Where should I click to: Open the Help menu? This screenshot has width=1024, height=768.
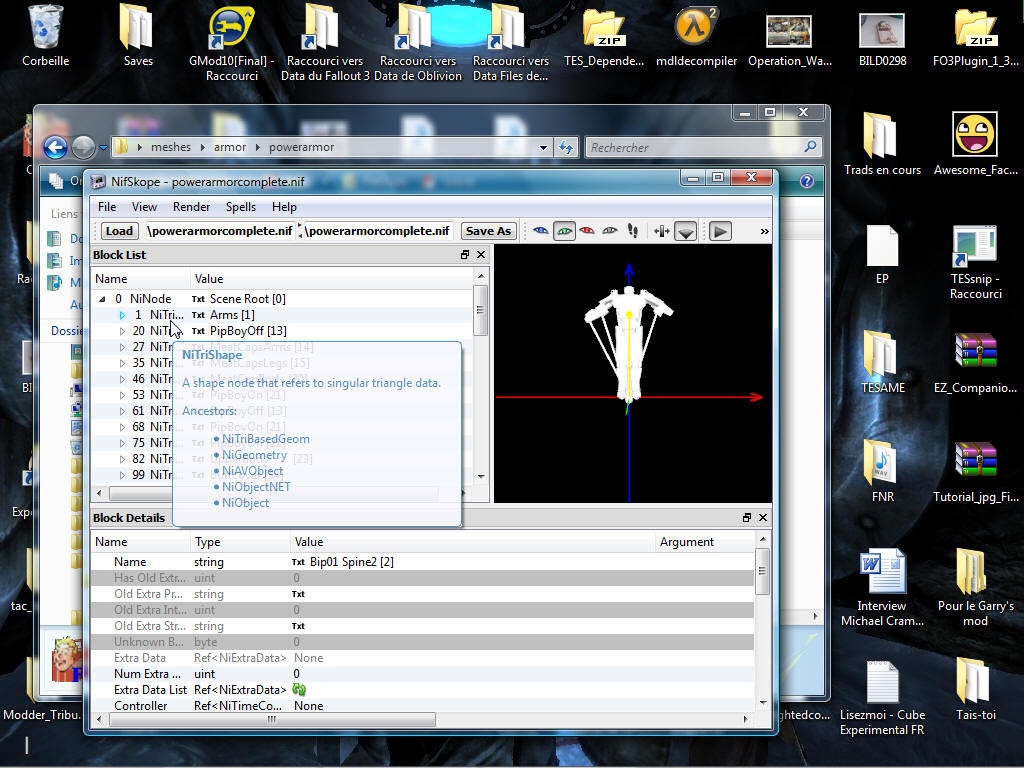click(284, 207)
